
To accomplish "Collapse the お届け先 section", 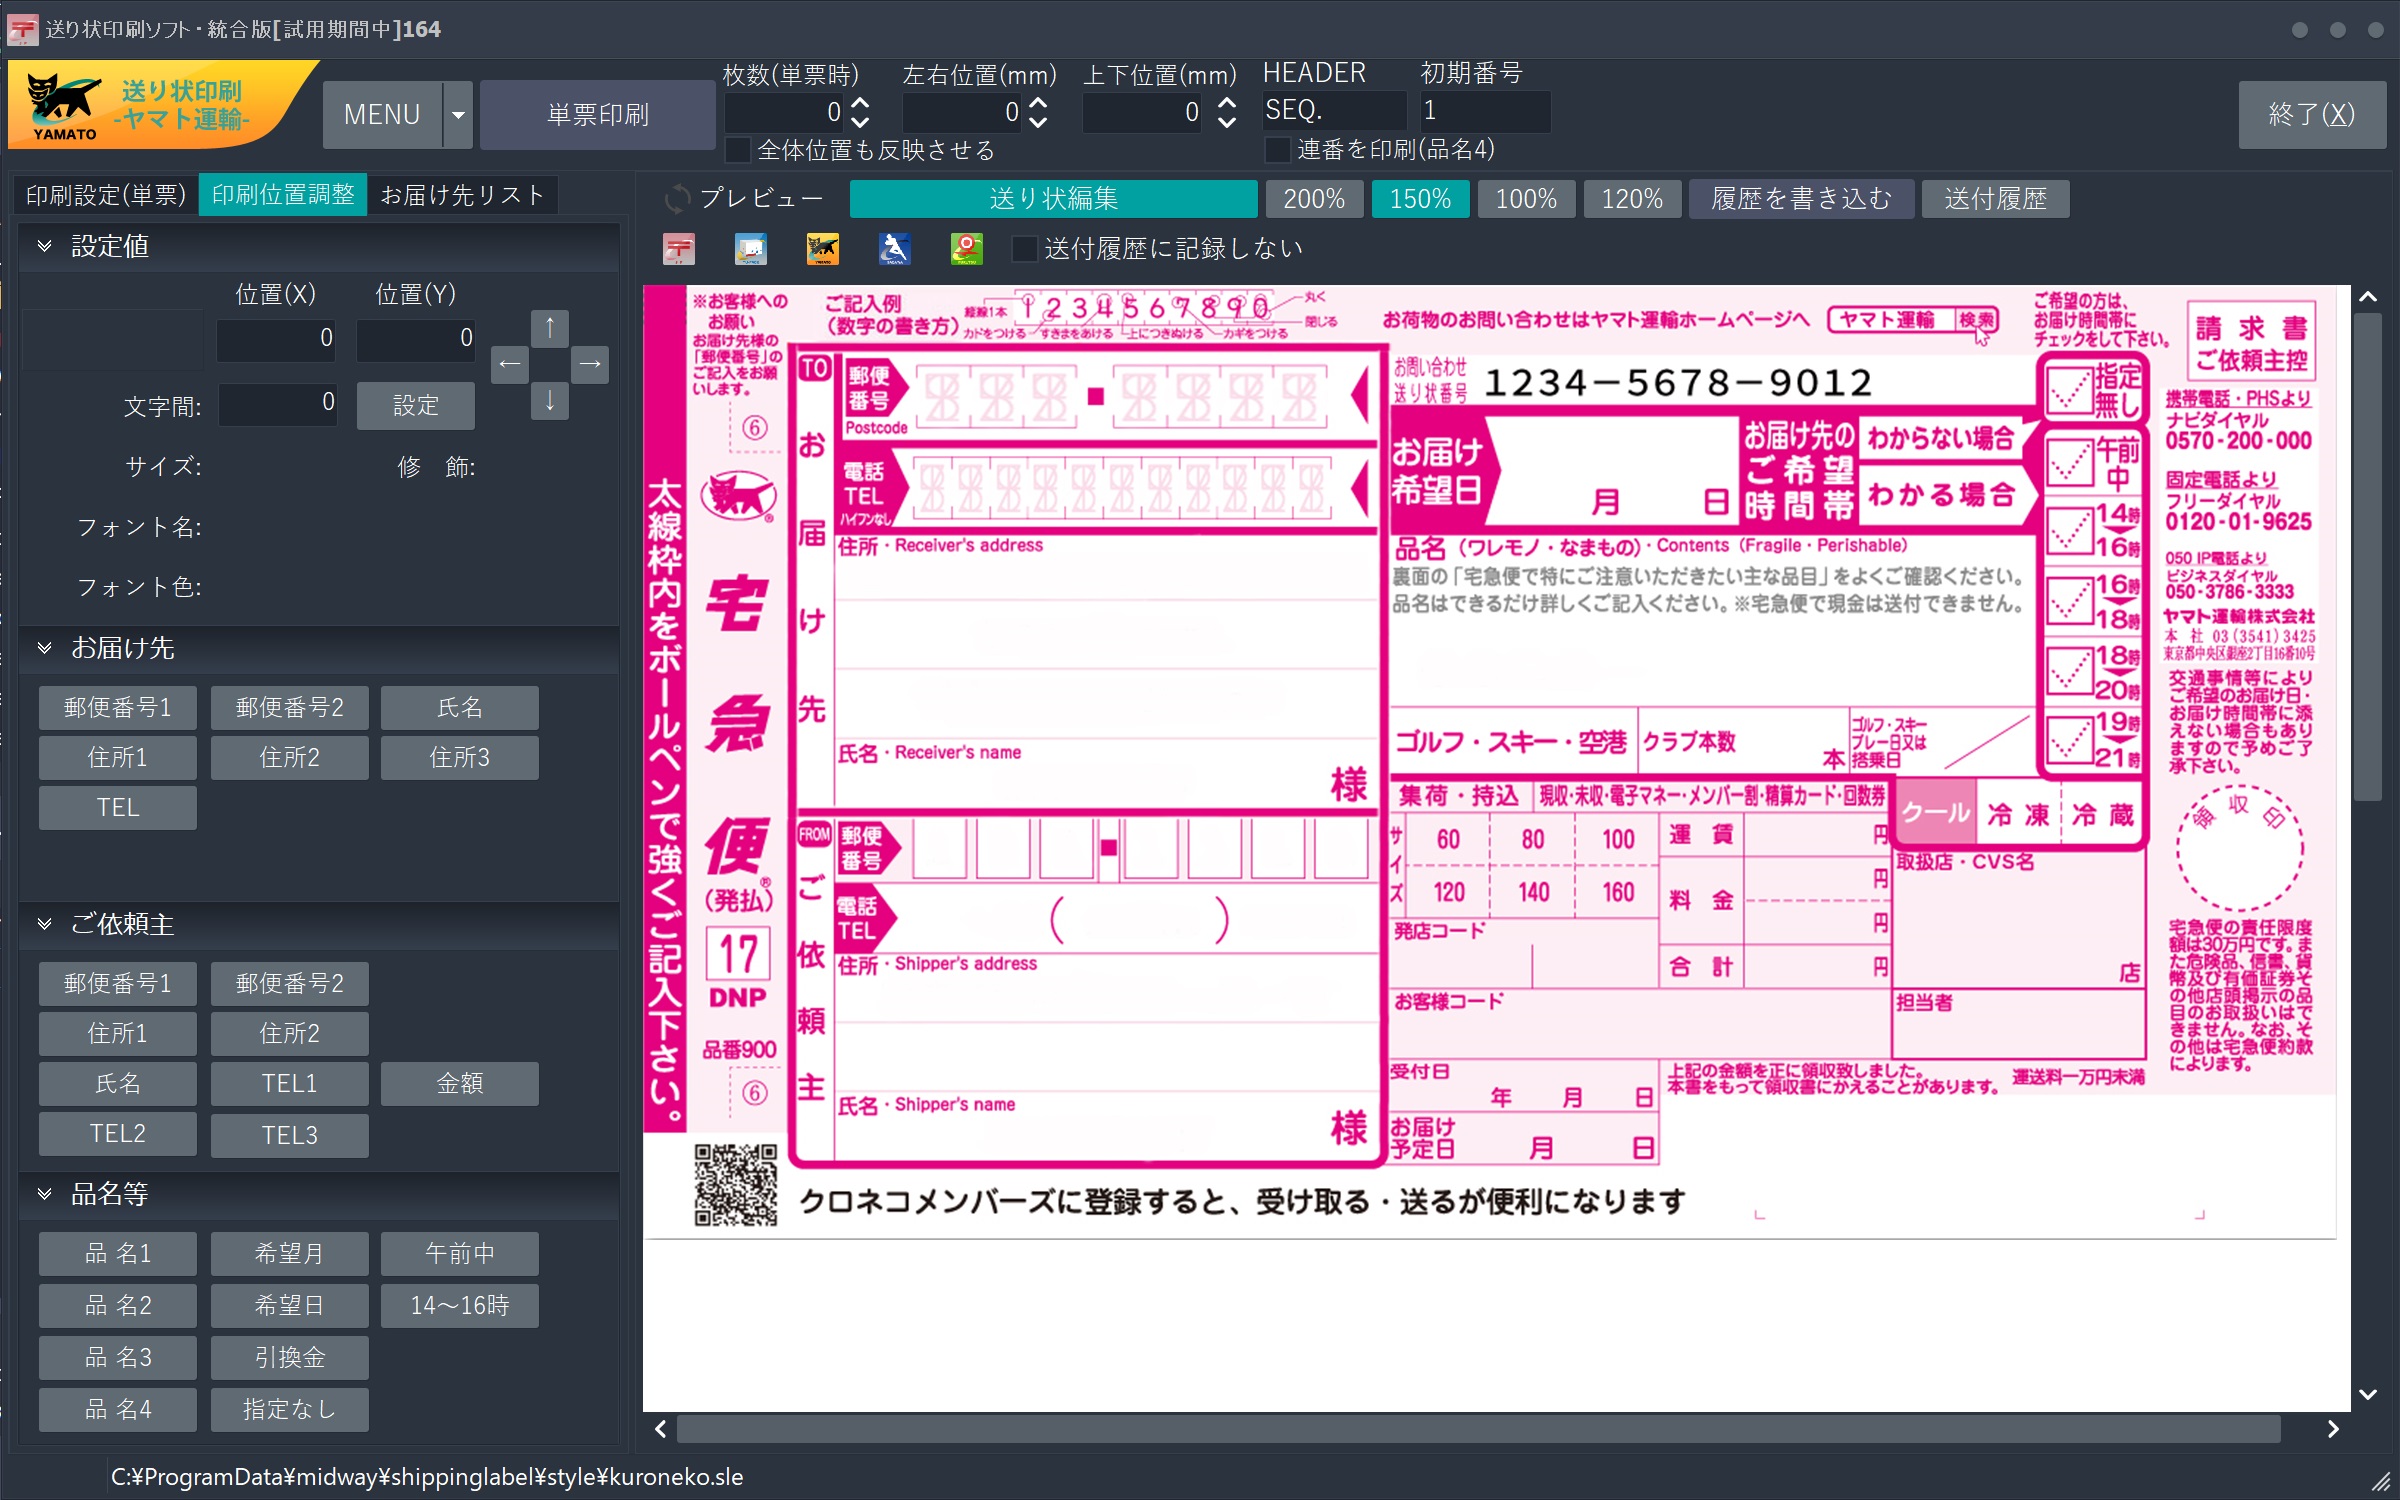I will coord(44,648).
